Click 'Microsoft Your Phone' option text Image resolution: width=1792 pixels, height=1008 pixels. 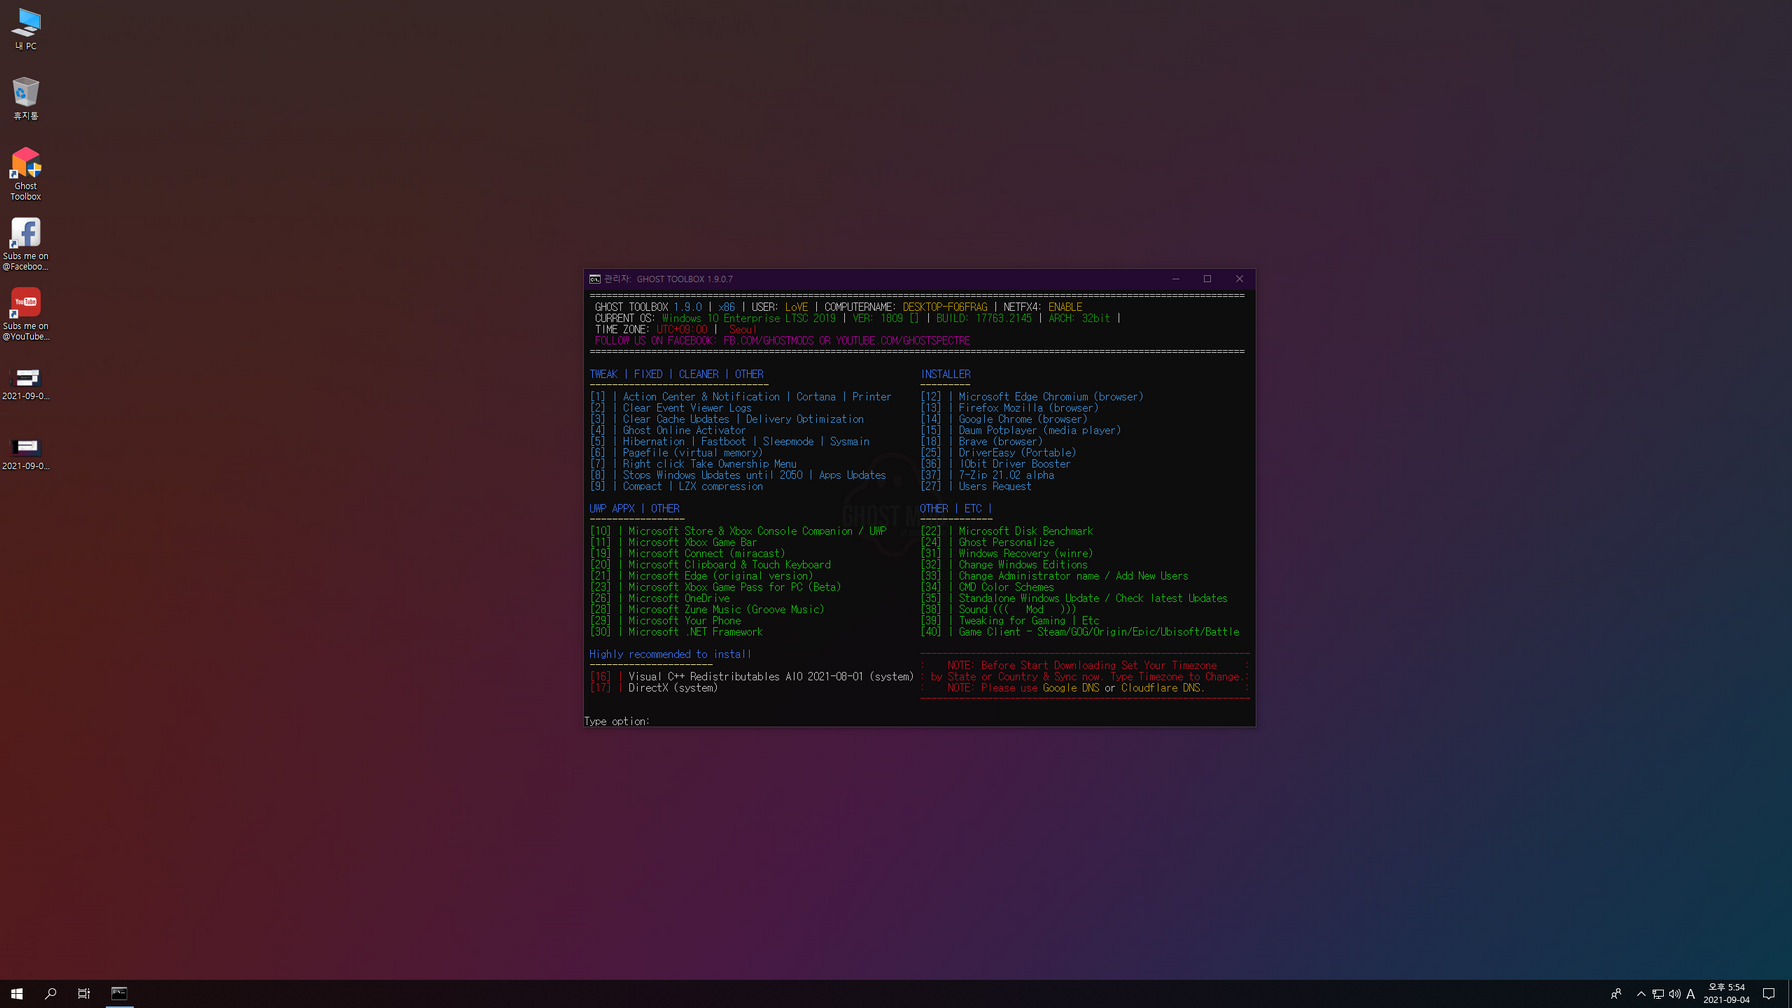pos(684,621)
